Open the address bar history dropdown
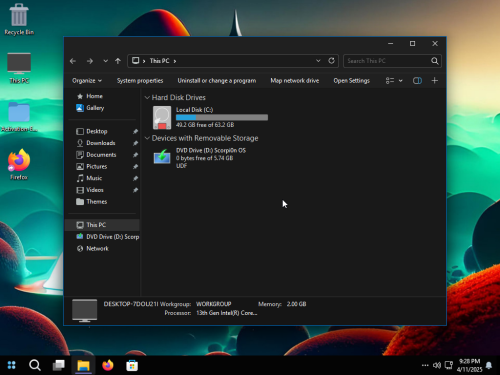 pyautogui.click(x=318, y=61)
